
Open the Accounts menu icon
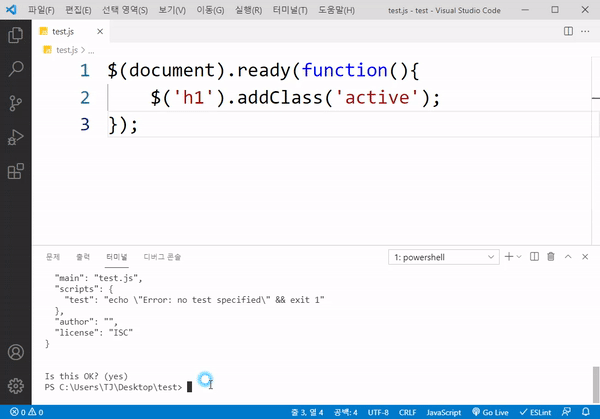pyautogui.click(x=16, y=352)
